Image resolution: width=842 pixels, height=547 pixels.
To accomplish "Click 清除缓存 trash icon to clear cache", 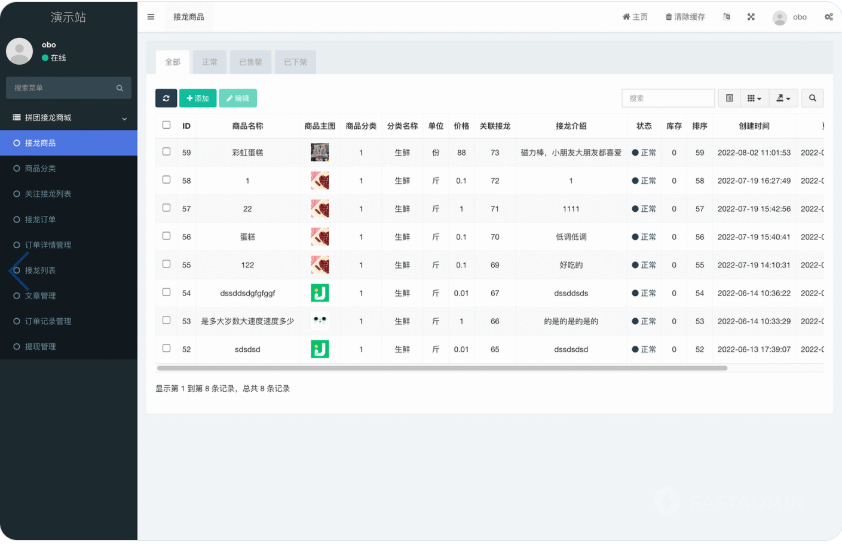I will click(x=685, y=17).
